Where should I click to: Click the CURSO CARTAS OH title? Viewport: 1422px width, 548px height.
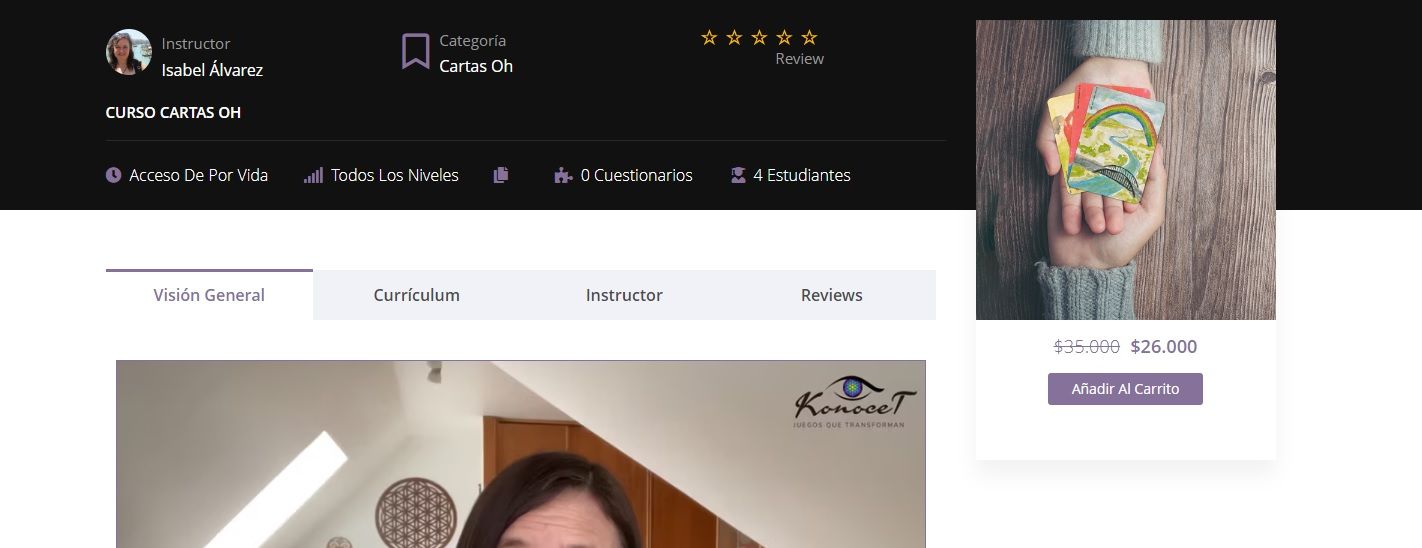click(173, 112)
